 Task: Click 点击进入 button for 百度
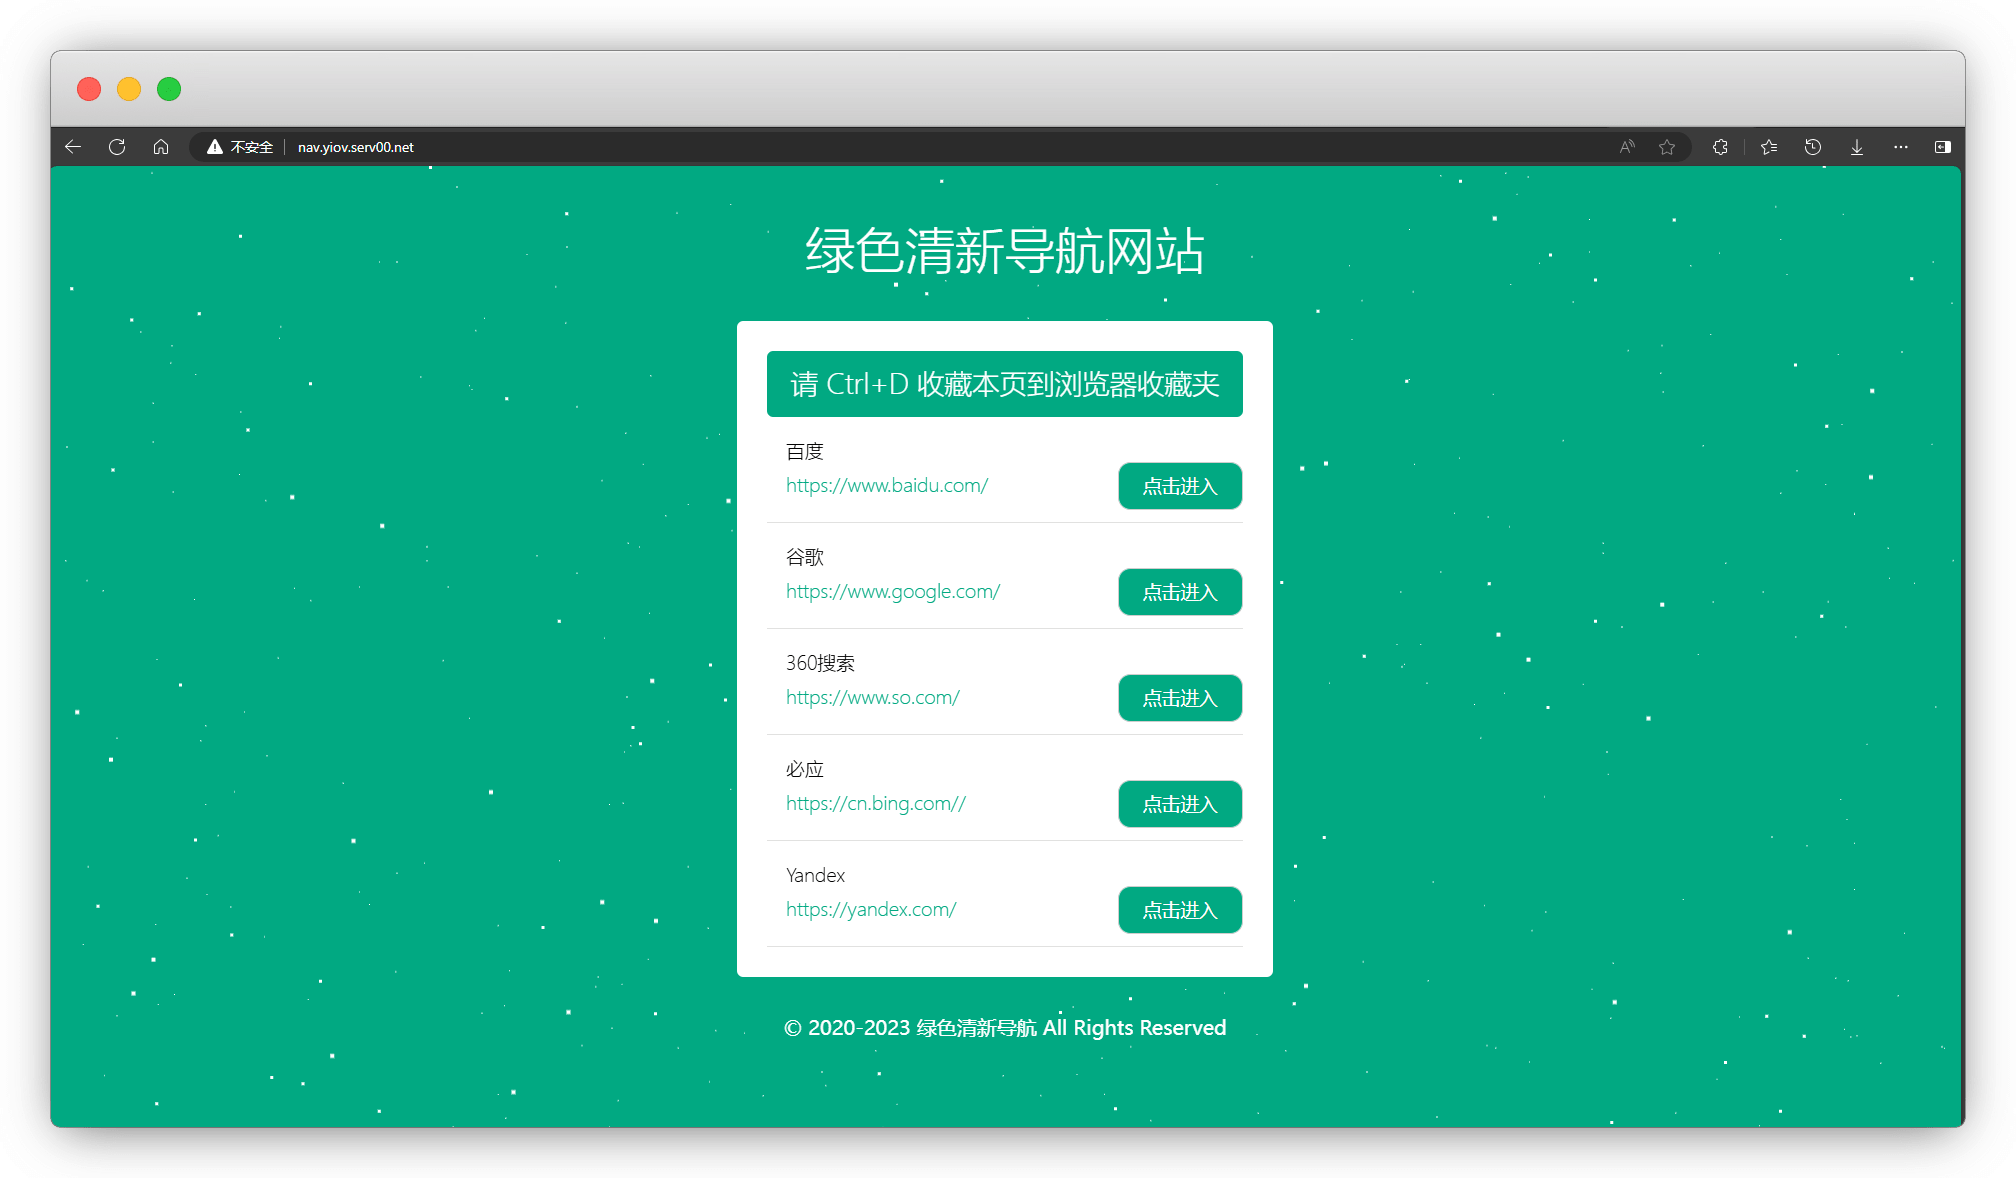point(1180,486)
